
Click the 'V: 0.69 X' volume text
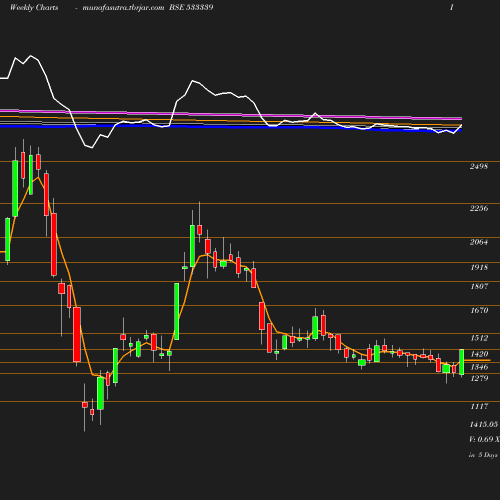[484, 439]
